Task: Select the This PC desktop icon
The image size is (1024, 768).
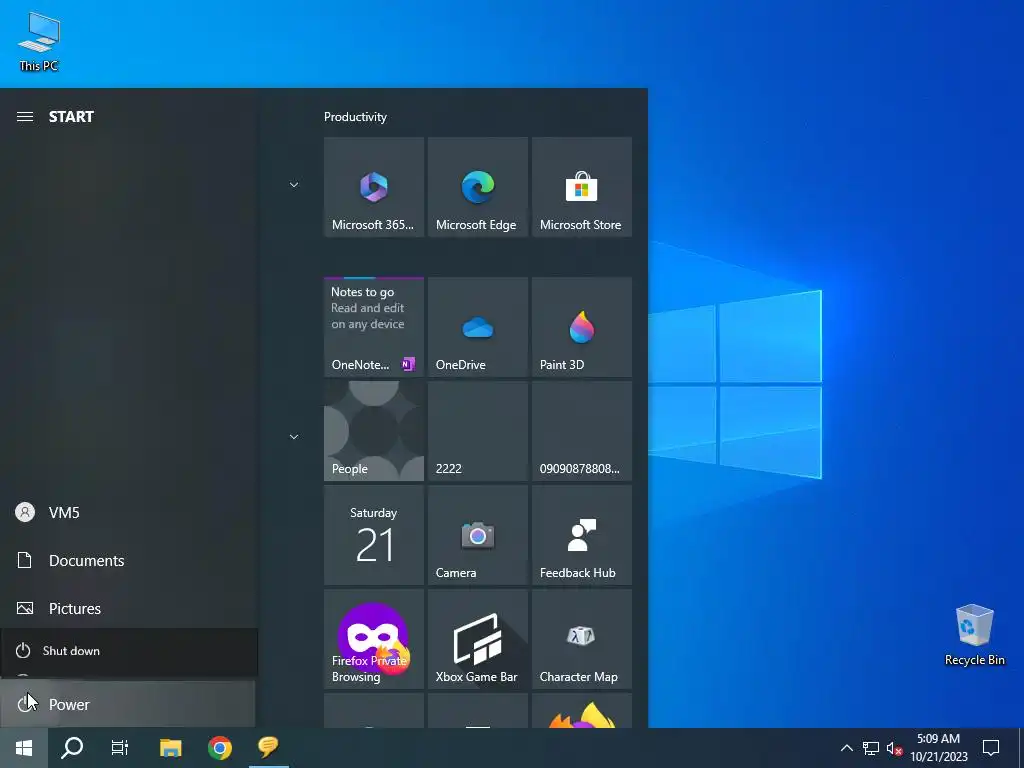Action: point(39,40)
